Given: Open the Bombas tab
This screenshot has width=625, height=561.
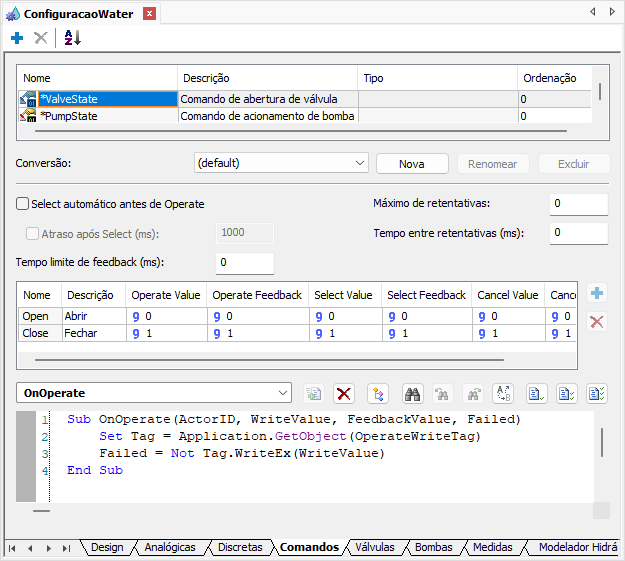Looking at the screenshot, I should 433,548.
